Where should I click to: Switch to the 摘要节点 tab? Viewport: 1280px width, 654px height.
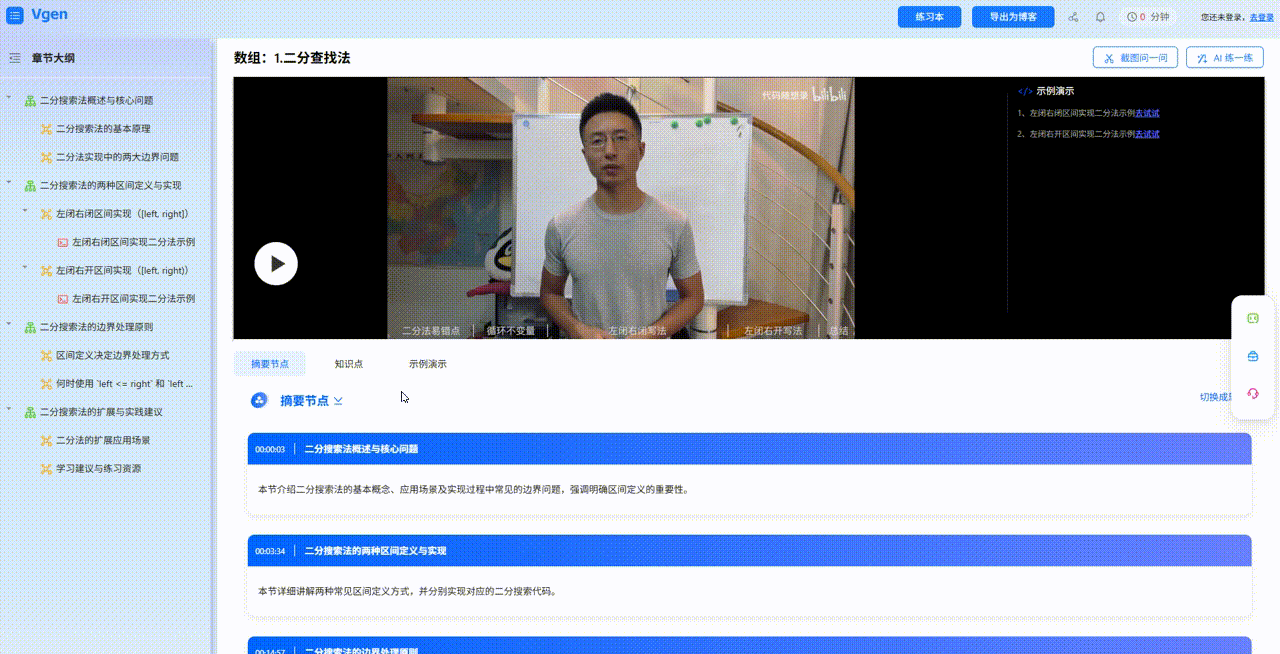pyautogui.click(x=270, y=364)
